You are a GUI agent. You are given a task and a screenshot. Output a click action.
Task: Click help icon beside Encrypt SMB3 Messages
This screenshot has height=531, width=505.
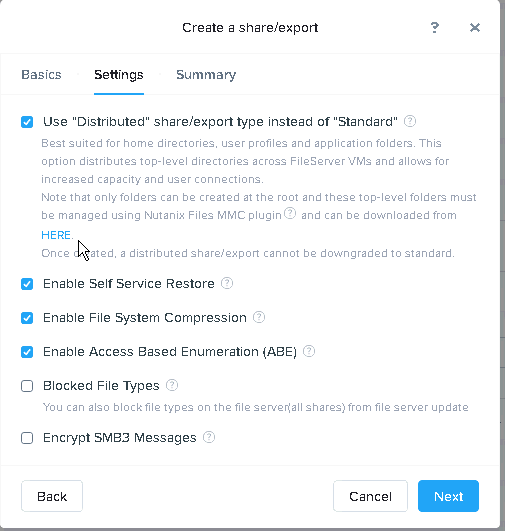(209, 437)
